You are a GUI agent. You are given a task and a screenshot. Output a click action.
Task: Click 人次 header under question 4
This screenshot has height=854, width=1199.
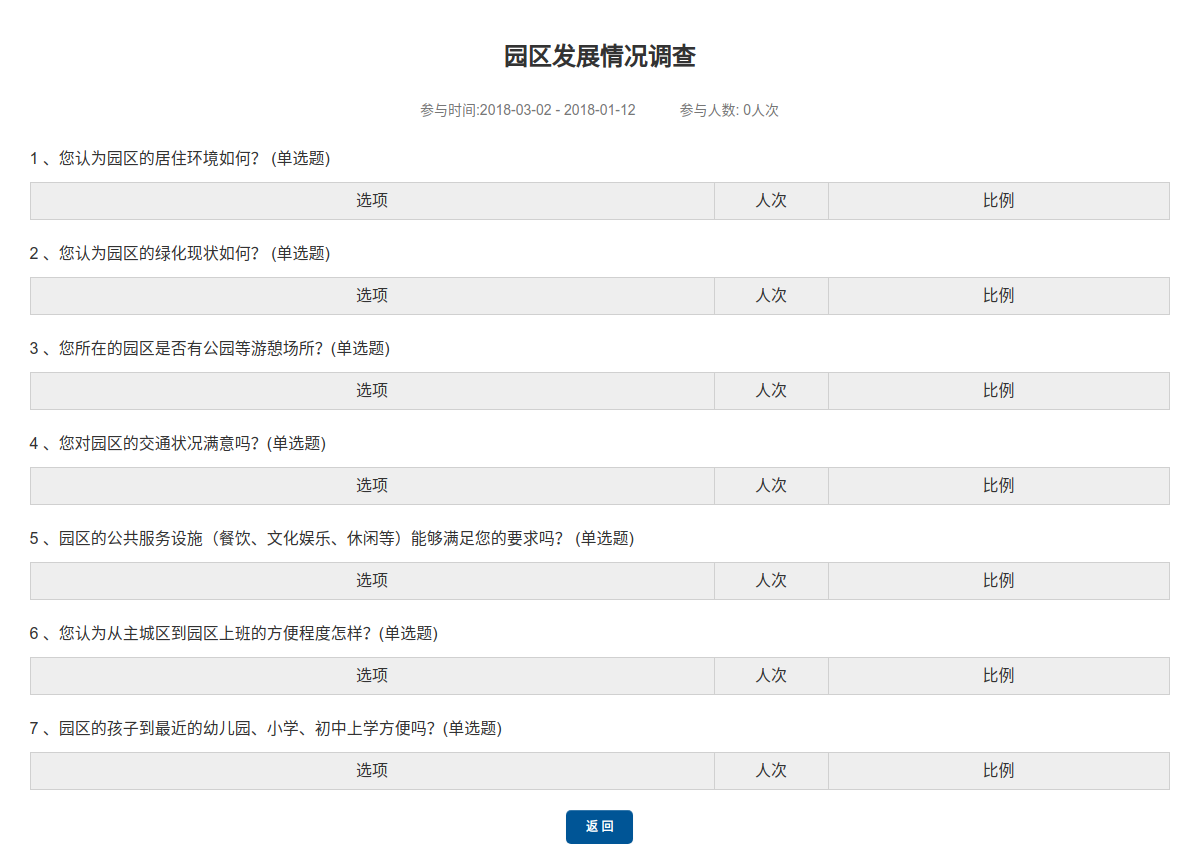(x=771, y=486)
